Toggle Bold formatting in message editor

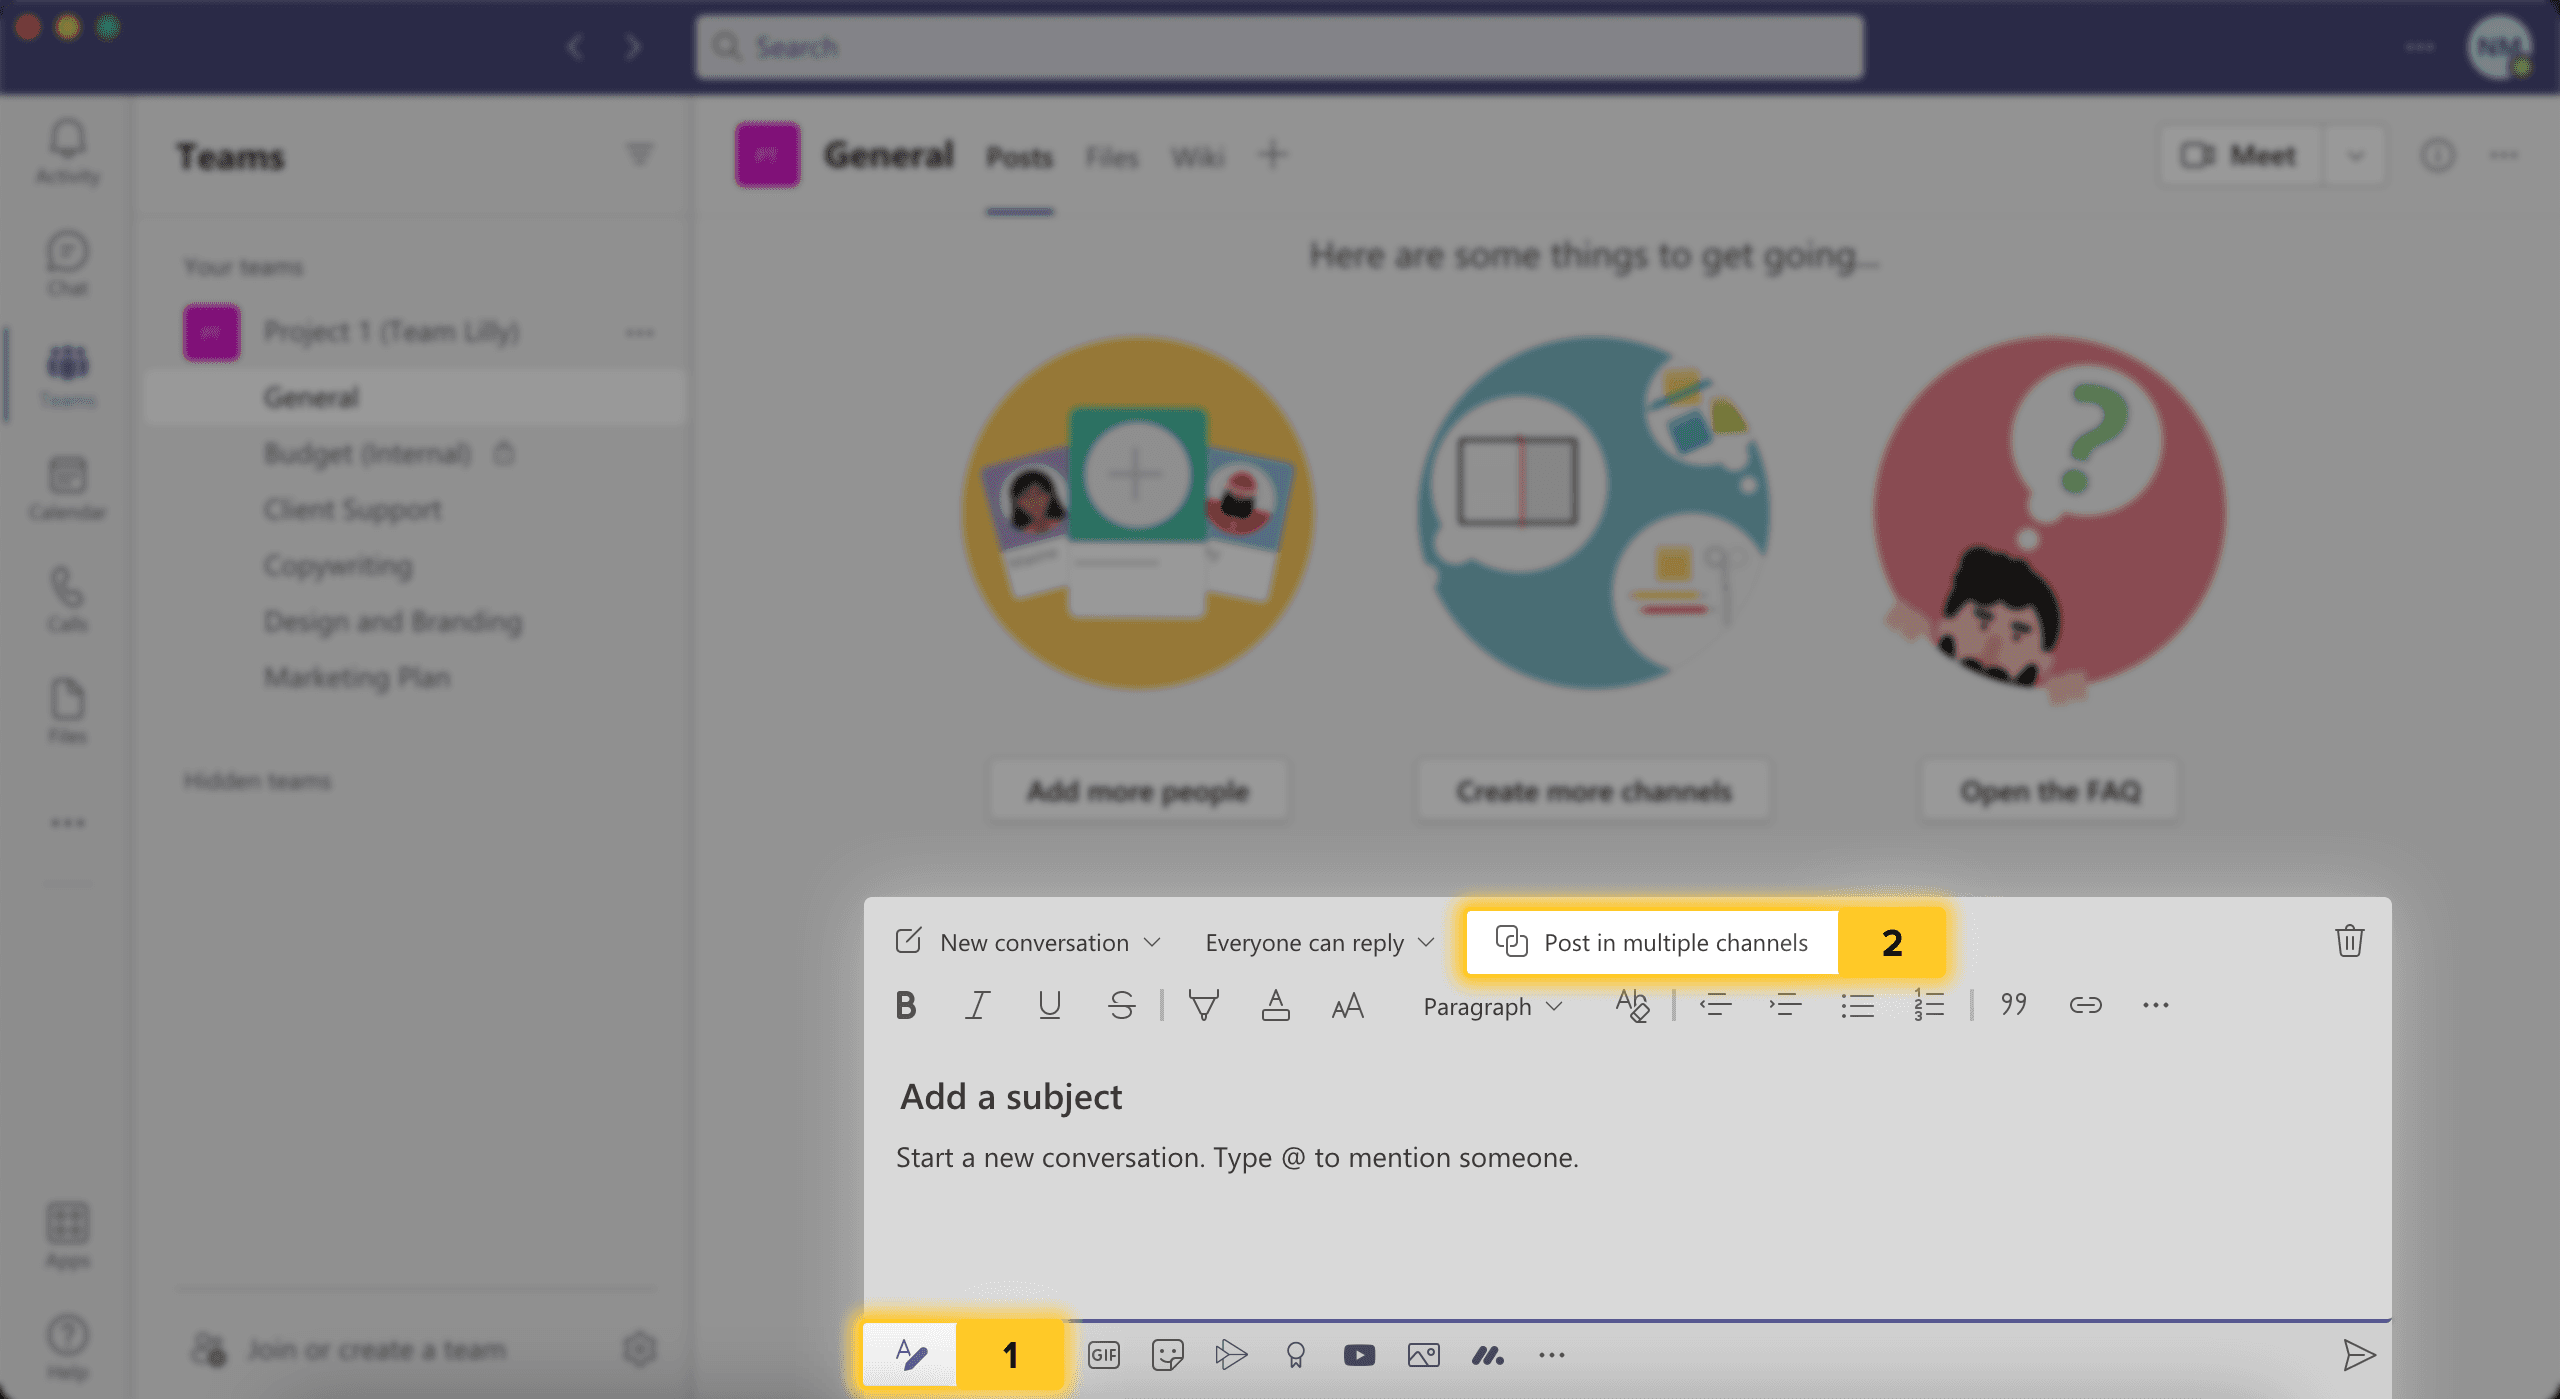(904, 1004)
